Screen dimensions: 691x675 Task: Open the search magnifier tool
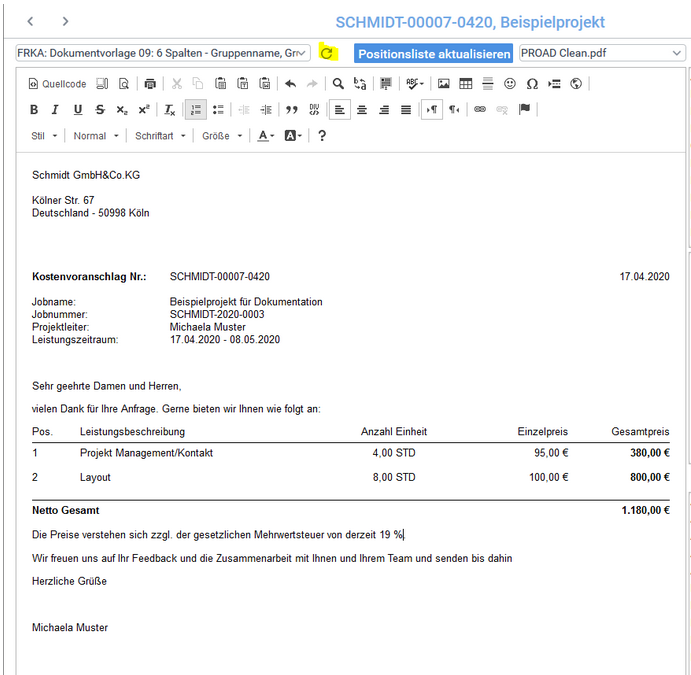pyautogui.click(x=338, y=84)
